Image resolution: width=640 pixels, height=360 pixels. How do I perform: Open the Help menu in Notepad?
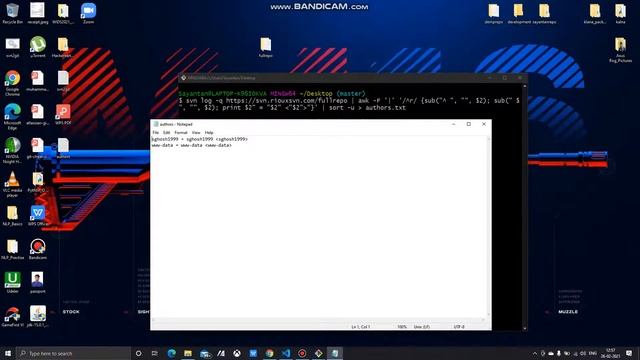pos(209,133)
